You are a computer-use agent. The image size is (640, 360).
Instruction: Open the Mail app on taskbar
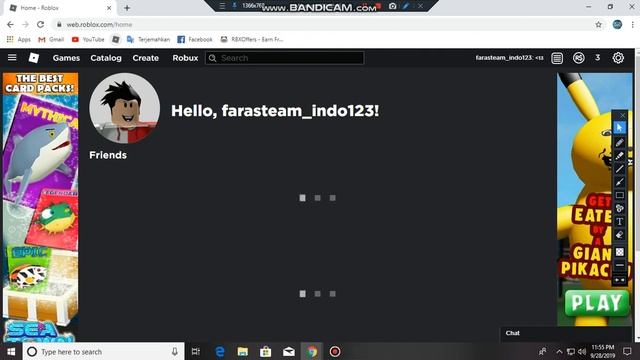289,351
